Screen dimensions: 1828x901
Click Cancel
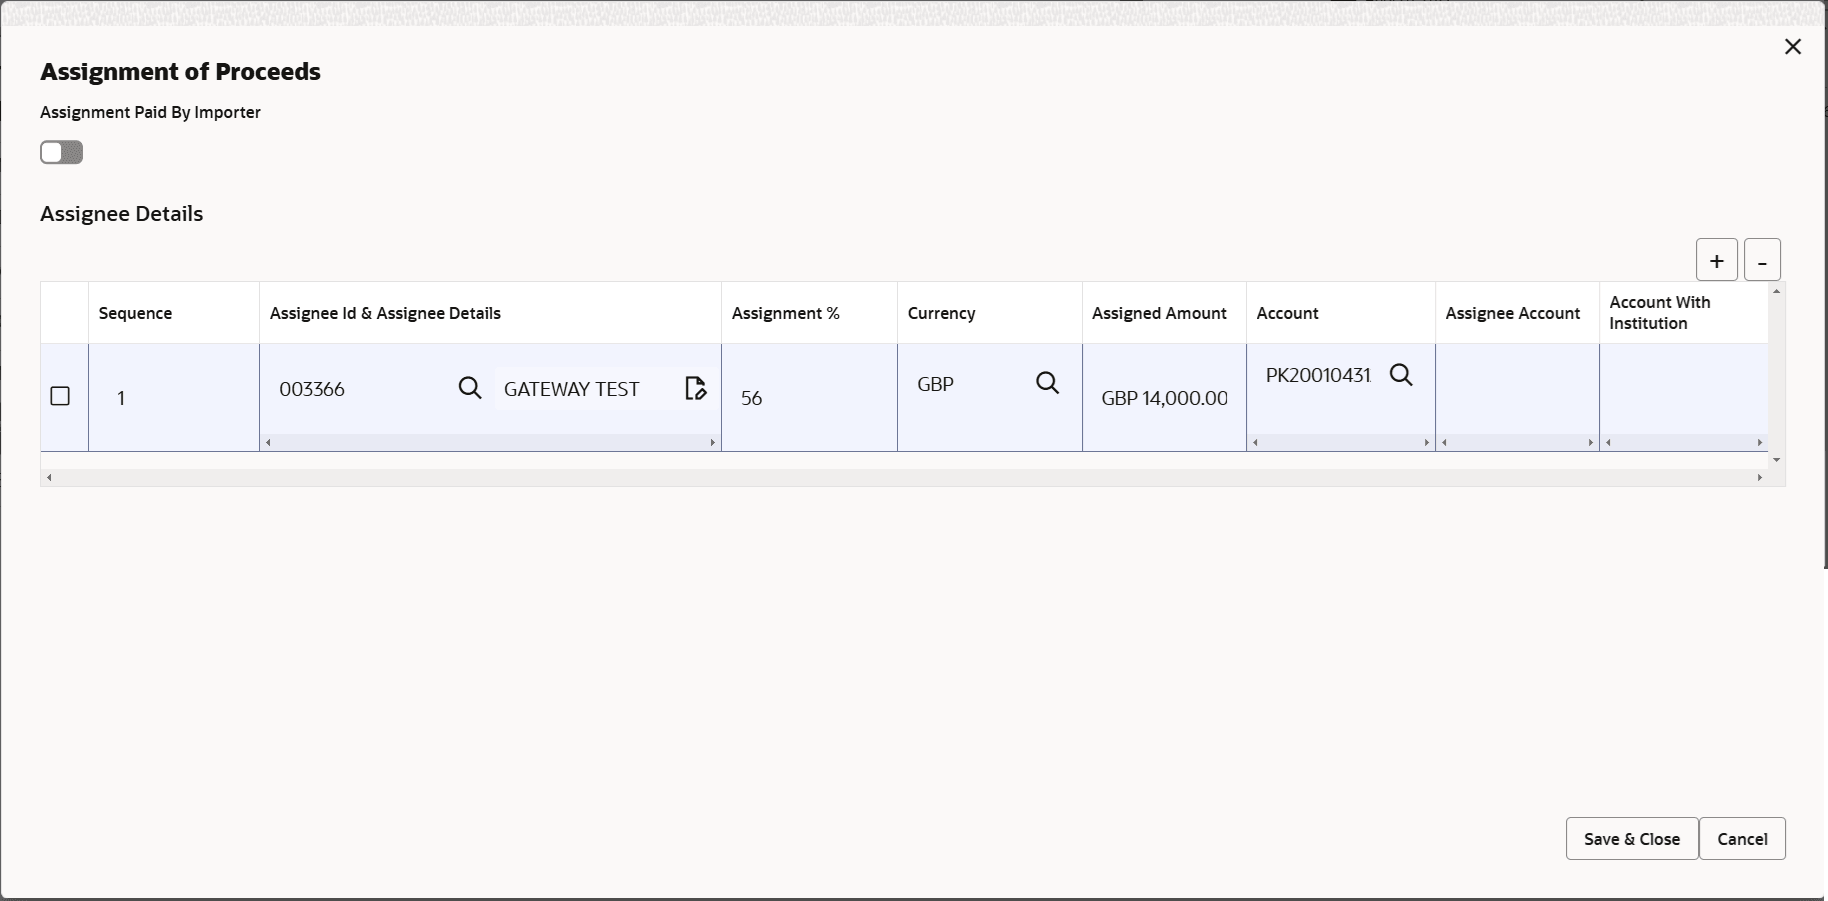(x=1742, y=838)
